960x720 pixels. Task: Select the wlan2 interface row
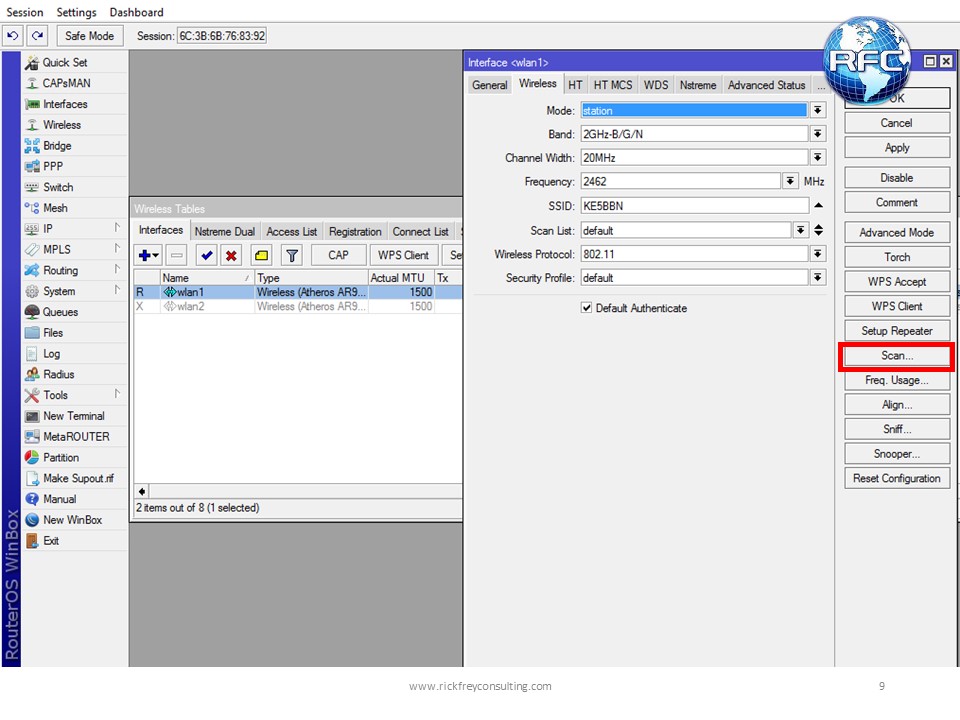tap(298, 306)
